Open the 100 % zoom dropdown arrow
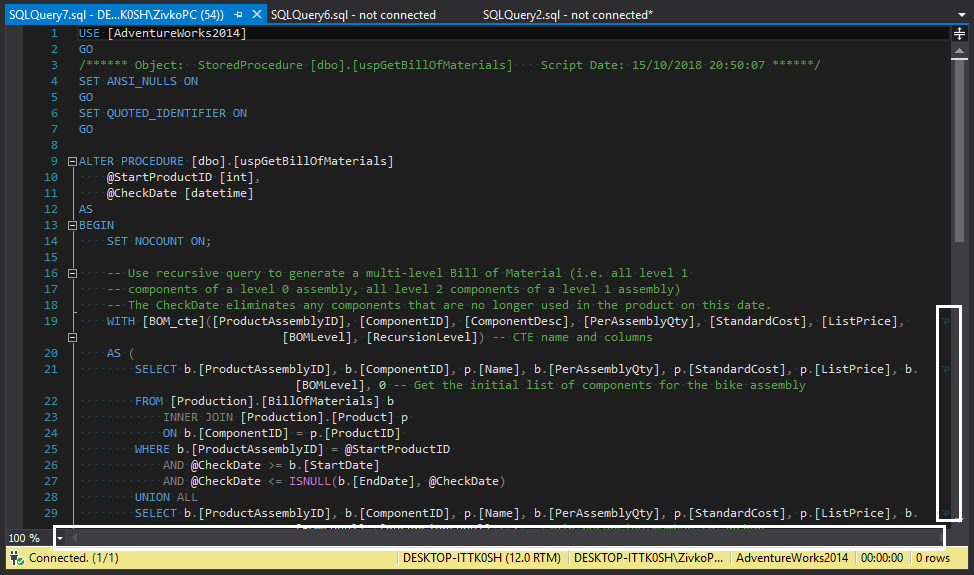This screenshot has height=575, width=974. click(60, 538)
